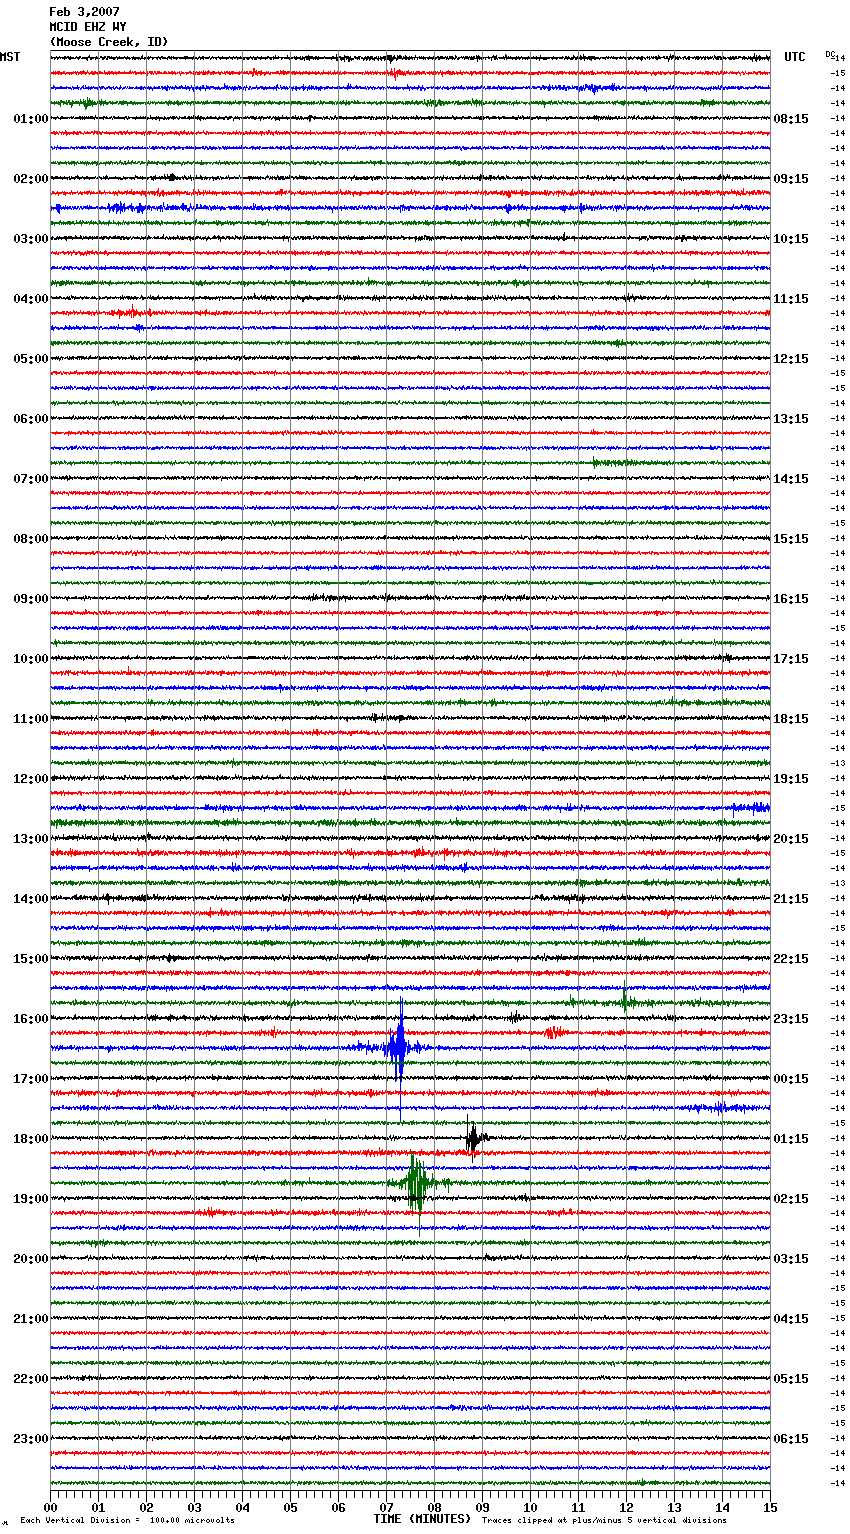Click the '01:15' UTC time label
This screenshot has height=1534, width=850.
(791, 1139)
